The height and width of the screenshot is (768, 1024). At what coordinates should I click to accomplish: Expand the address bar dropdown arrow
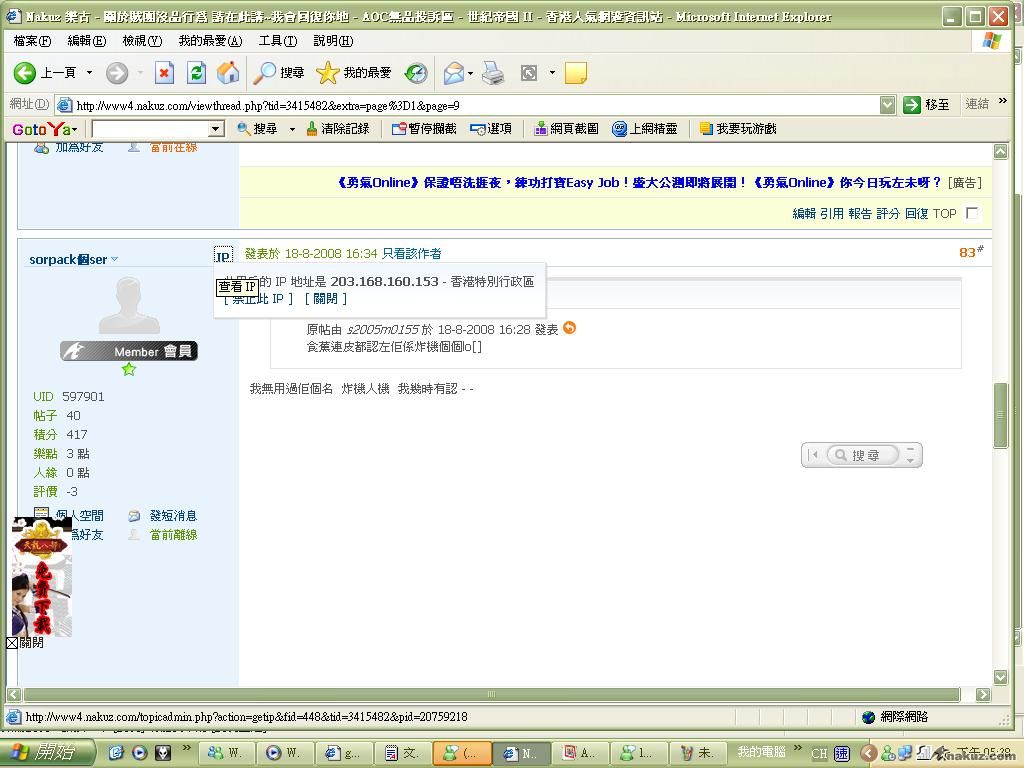tap(887, 104)
